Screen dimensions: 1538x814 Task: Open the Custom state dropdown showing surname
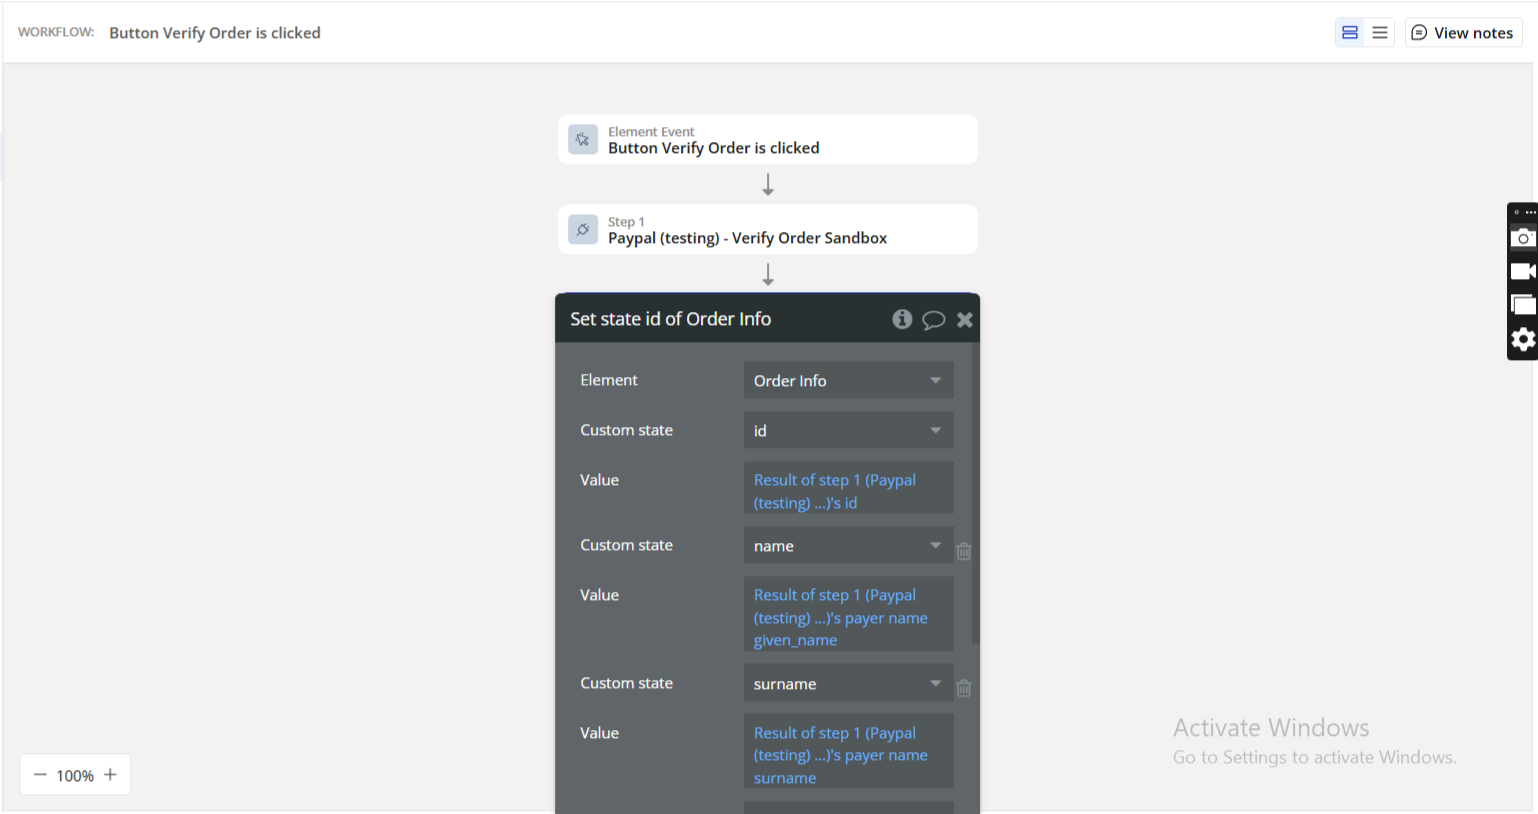(x=847, y=684)
